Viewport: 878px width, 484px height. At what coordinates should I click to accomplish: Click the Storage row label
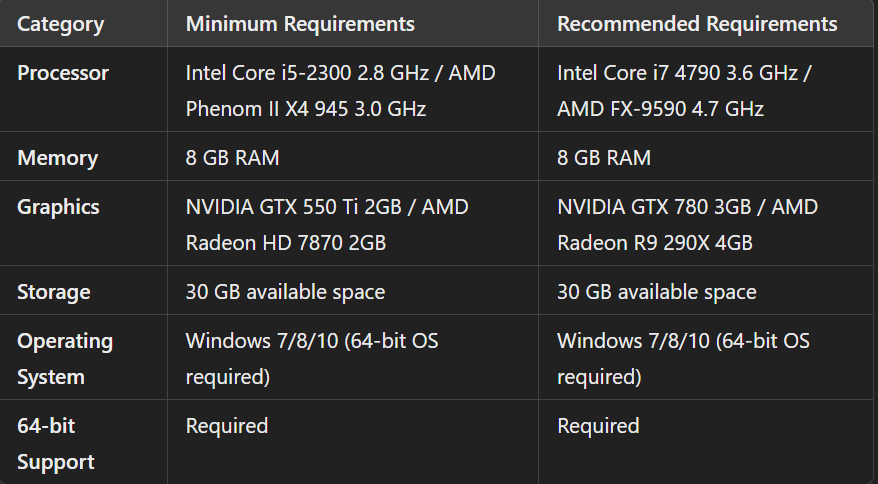[54, 292]
